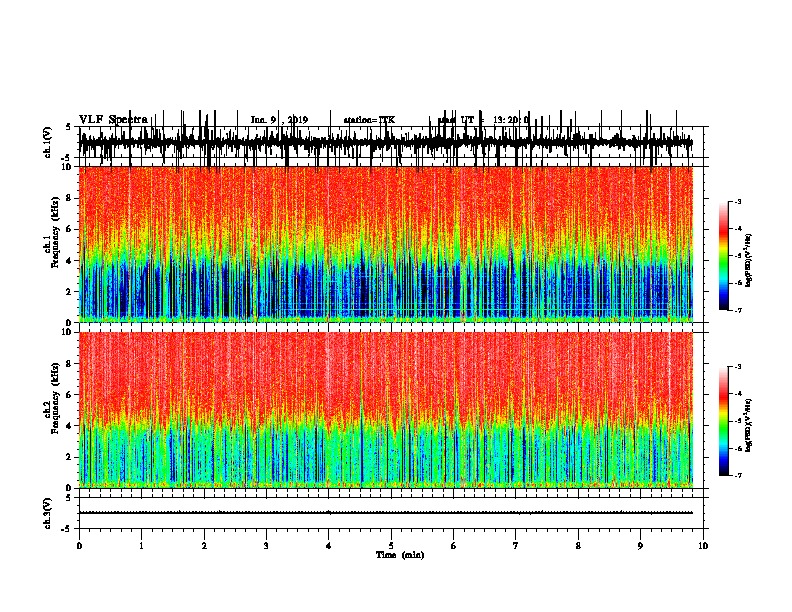Image resolution: width=792 pixels, height=612 pixels.
Task: Click inside the ch.1 spectrogram plot
Action: [386, 244]
